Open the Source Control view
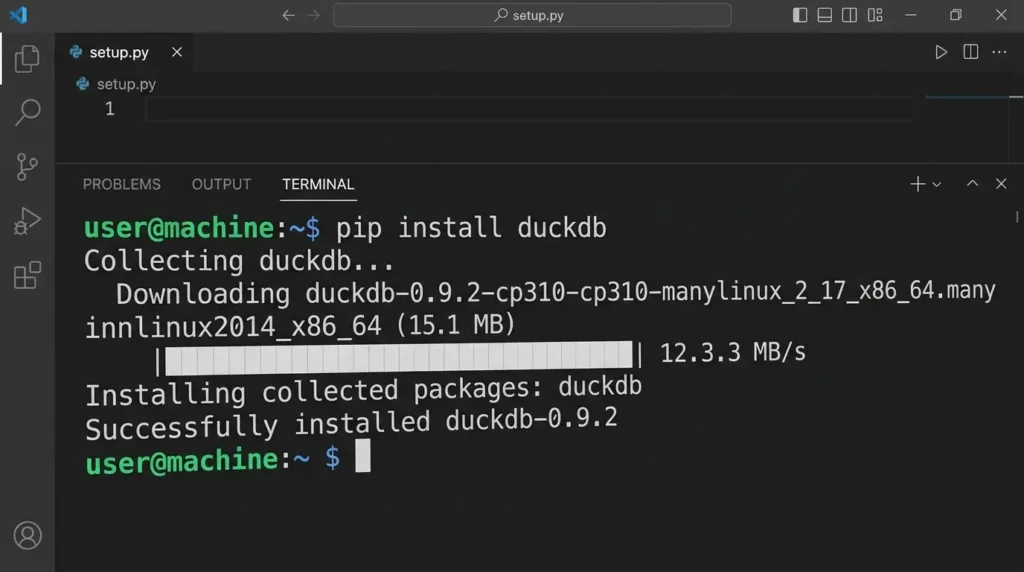The image size is (1024, 572). [x=27, y=167]
